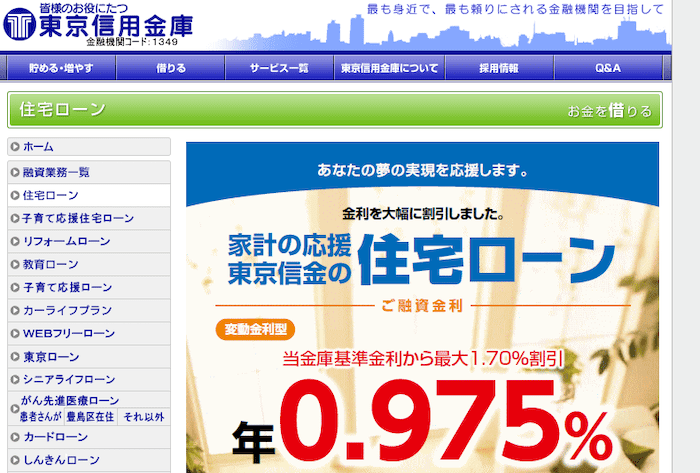Click the 年0.975% rate banner
The height and width of the screenshot is (473, 700).
pyautogui.click(x=422, y=419)
